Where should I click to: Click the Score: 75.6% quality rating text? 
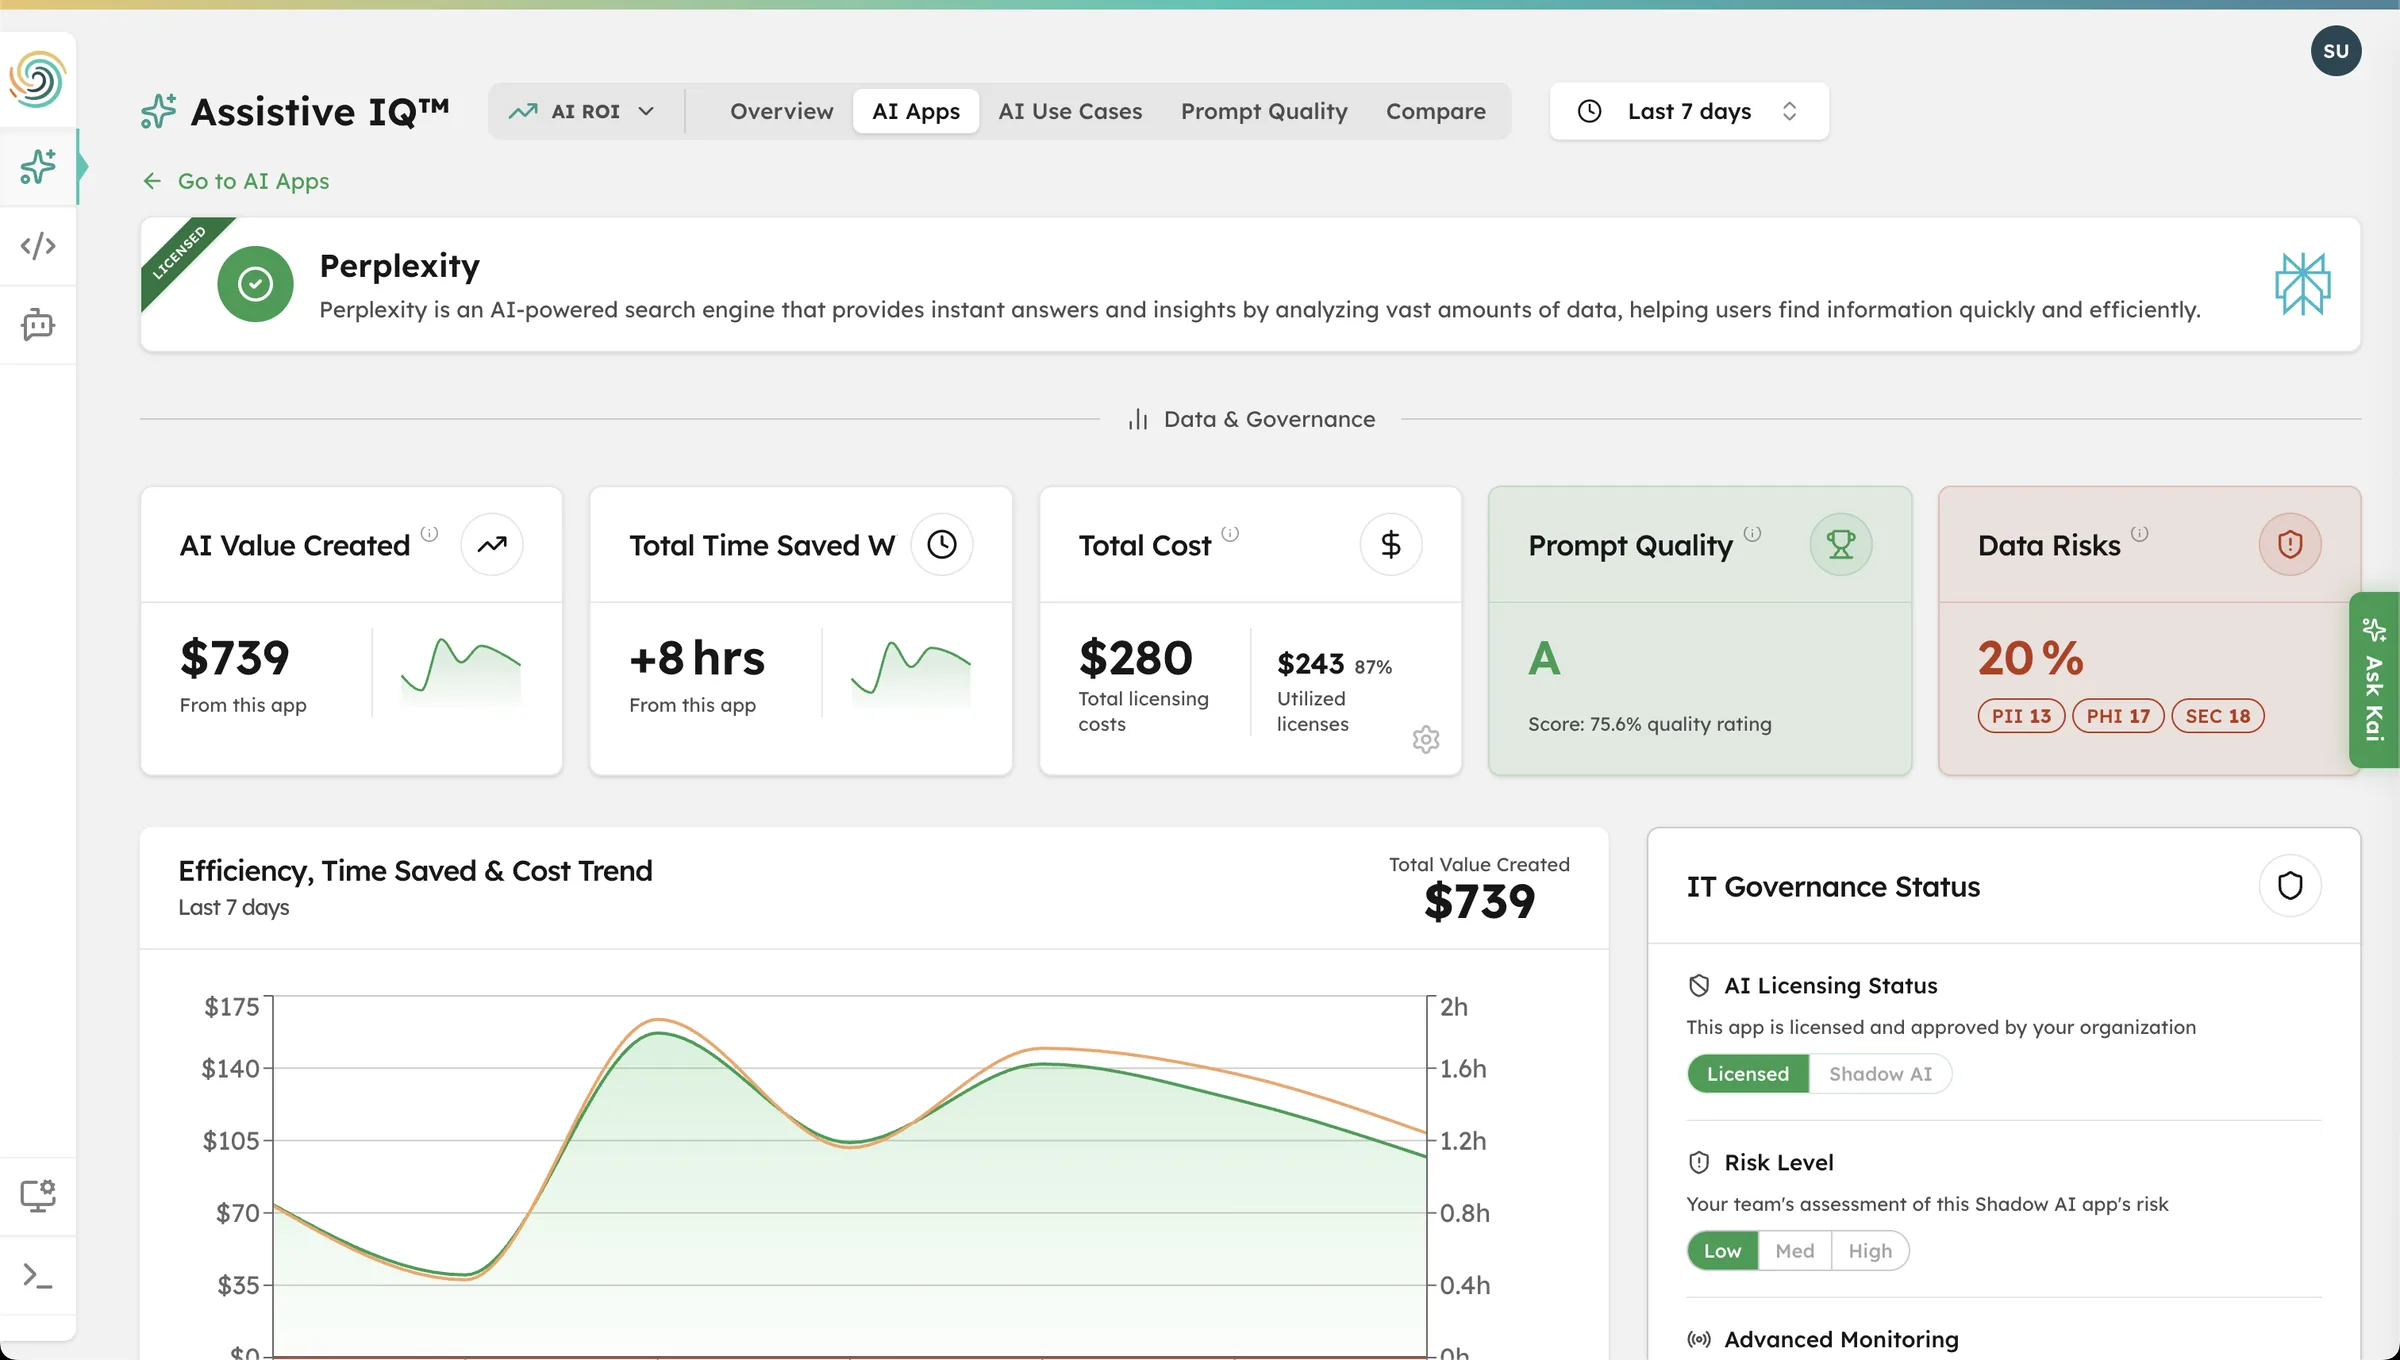click(x=1649, y=723)
